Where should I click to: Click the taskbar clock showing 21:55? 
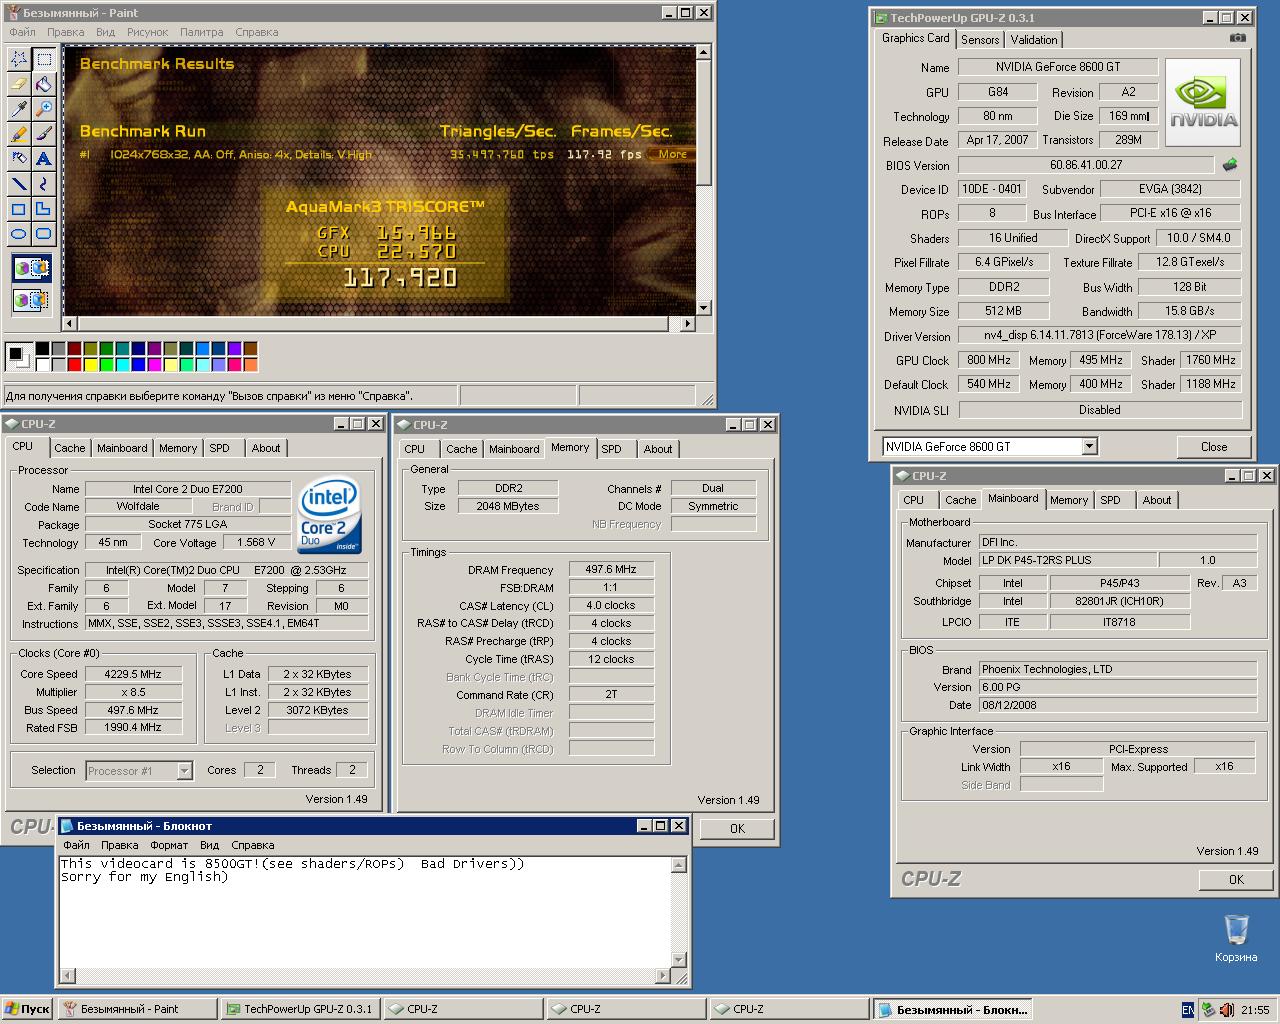point(1255,1010)
